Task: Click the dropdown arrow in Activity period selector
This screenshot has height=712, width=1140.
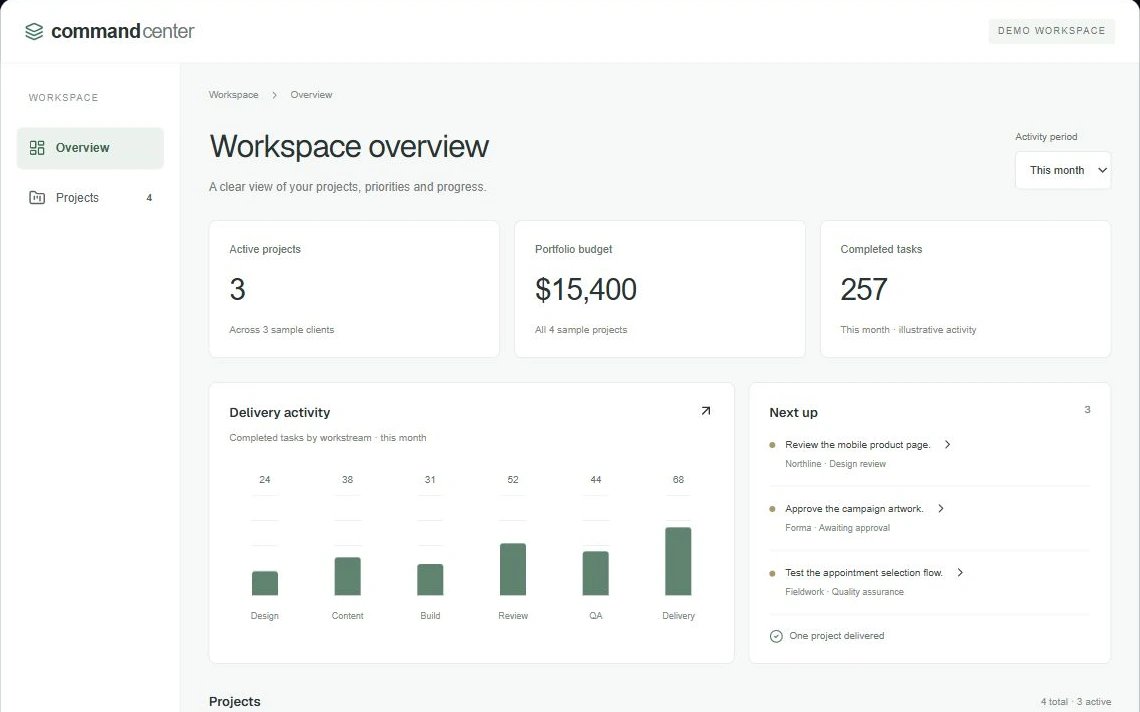Action: coord(1102,170)
